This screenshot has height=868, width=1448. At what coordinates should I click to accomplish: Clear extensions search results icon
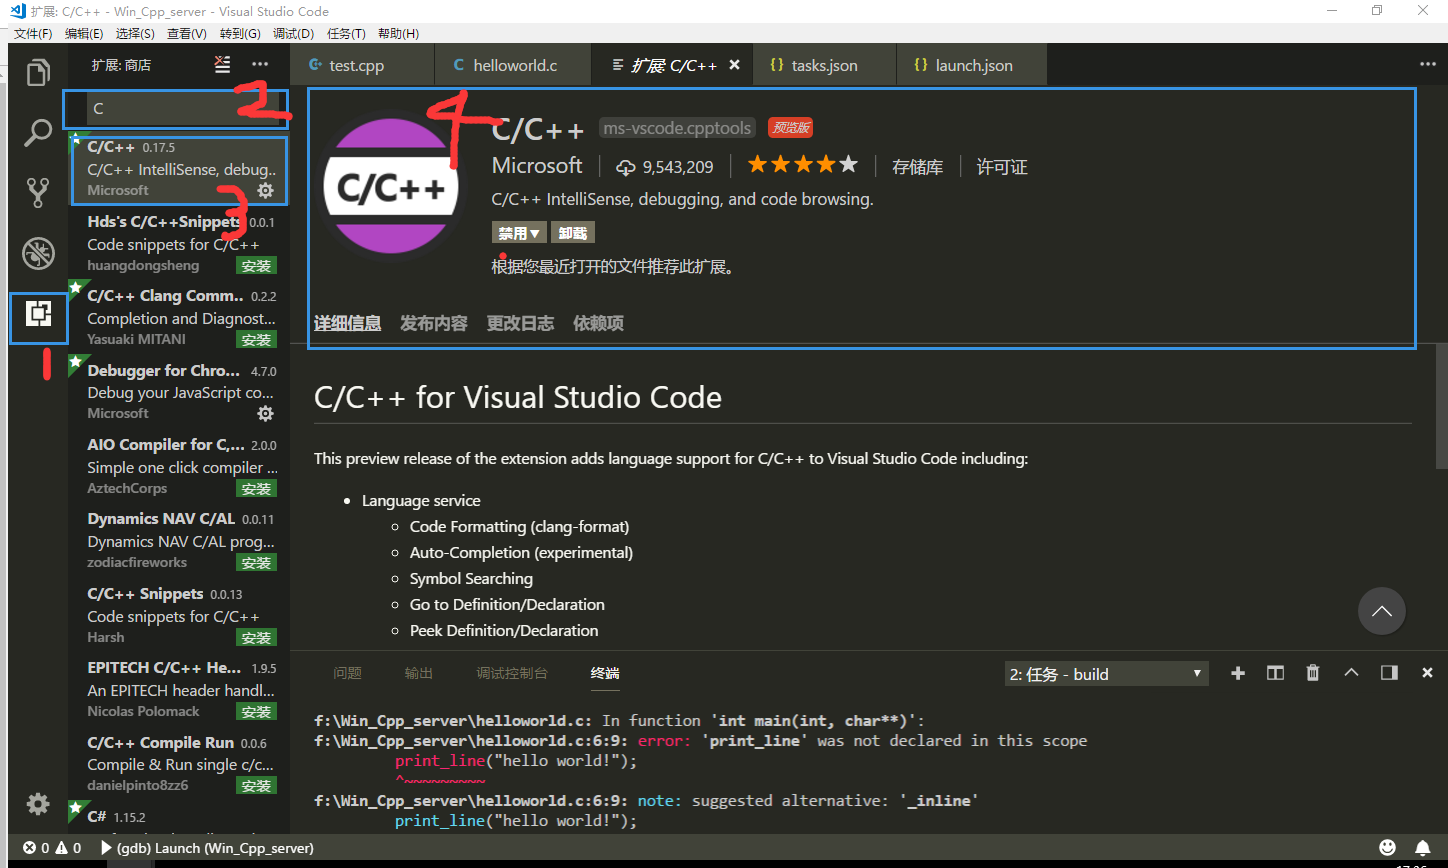coord(222,65)
